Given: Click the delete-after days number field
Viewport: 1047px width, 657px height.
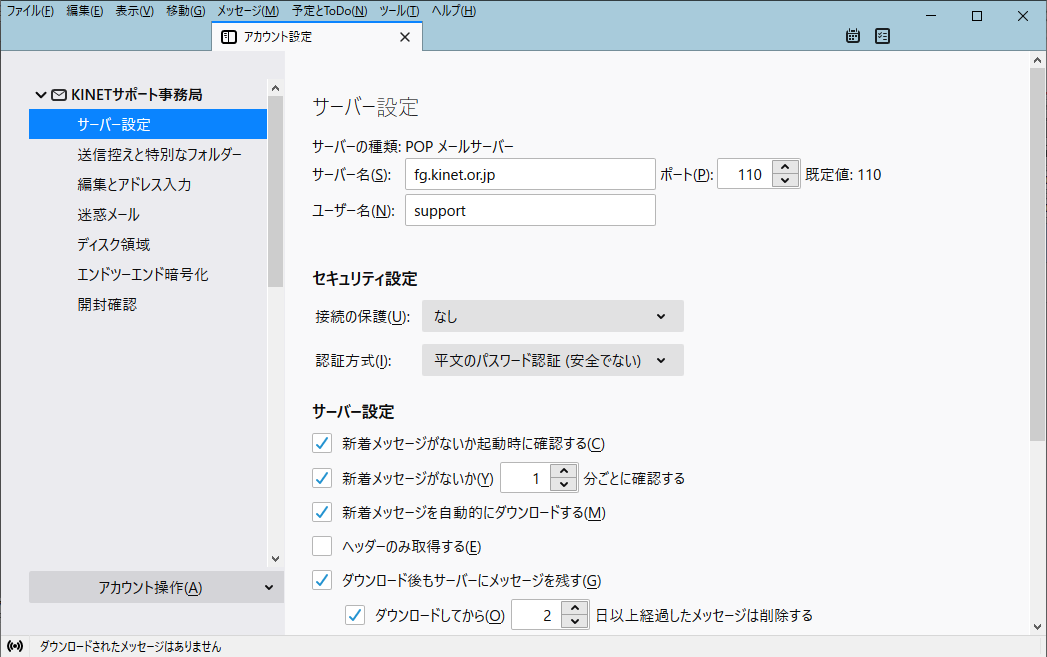Looking at the screenshot, I should 537,615.
